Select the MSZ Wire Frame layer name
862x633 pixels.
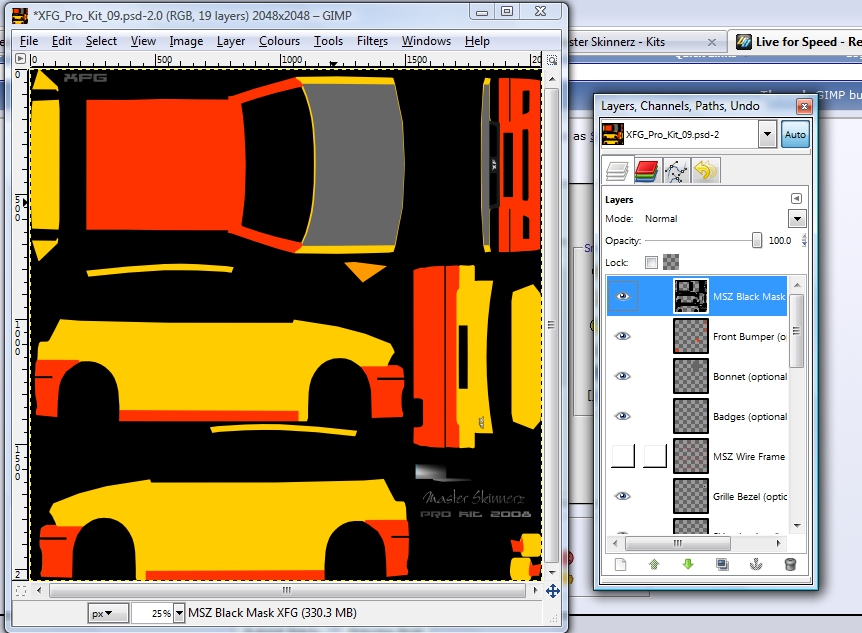coord(749,456)
